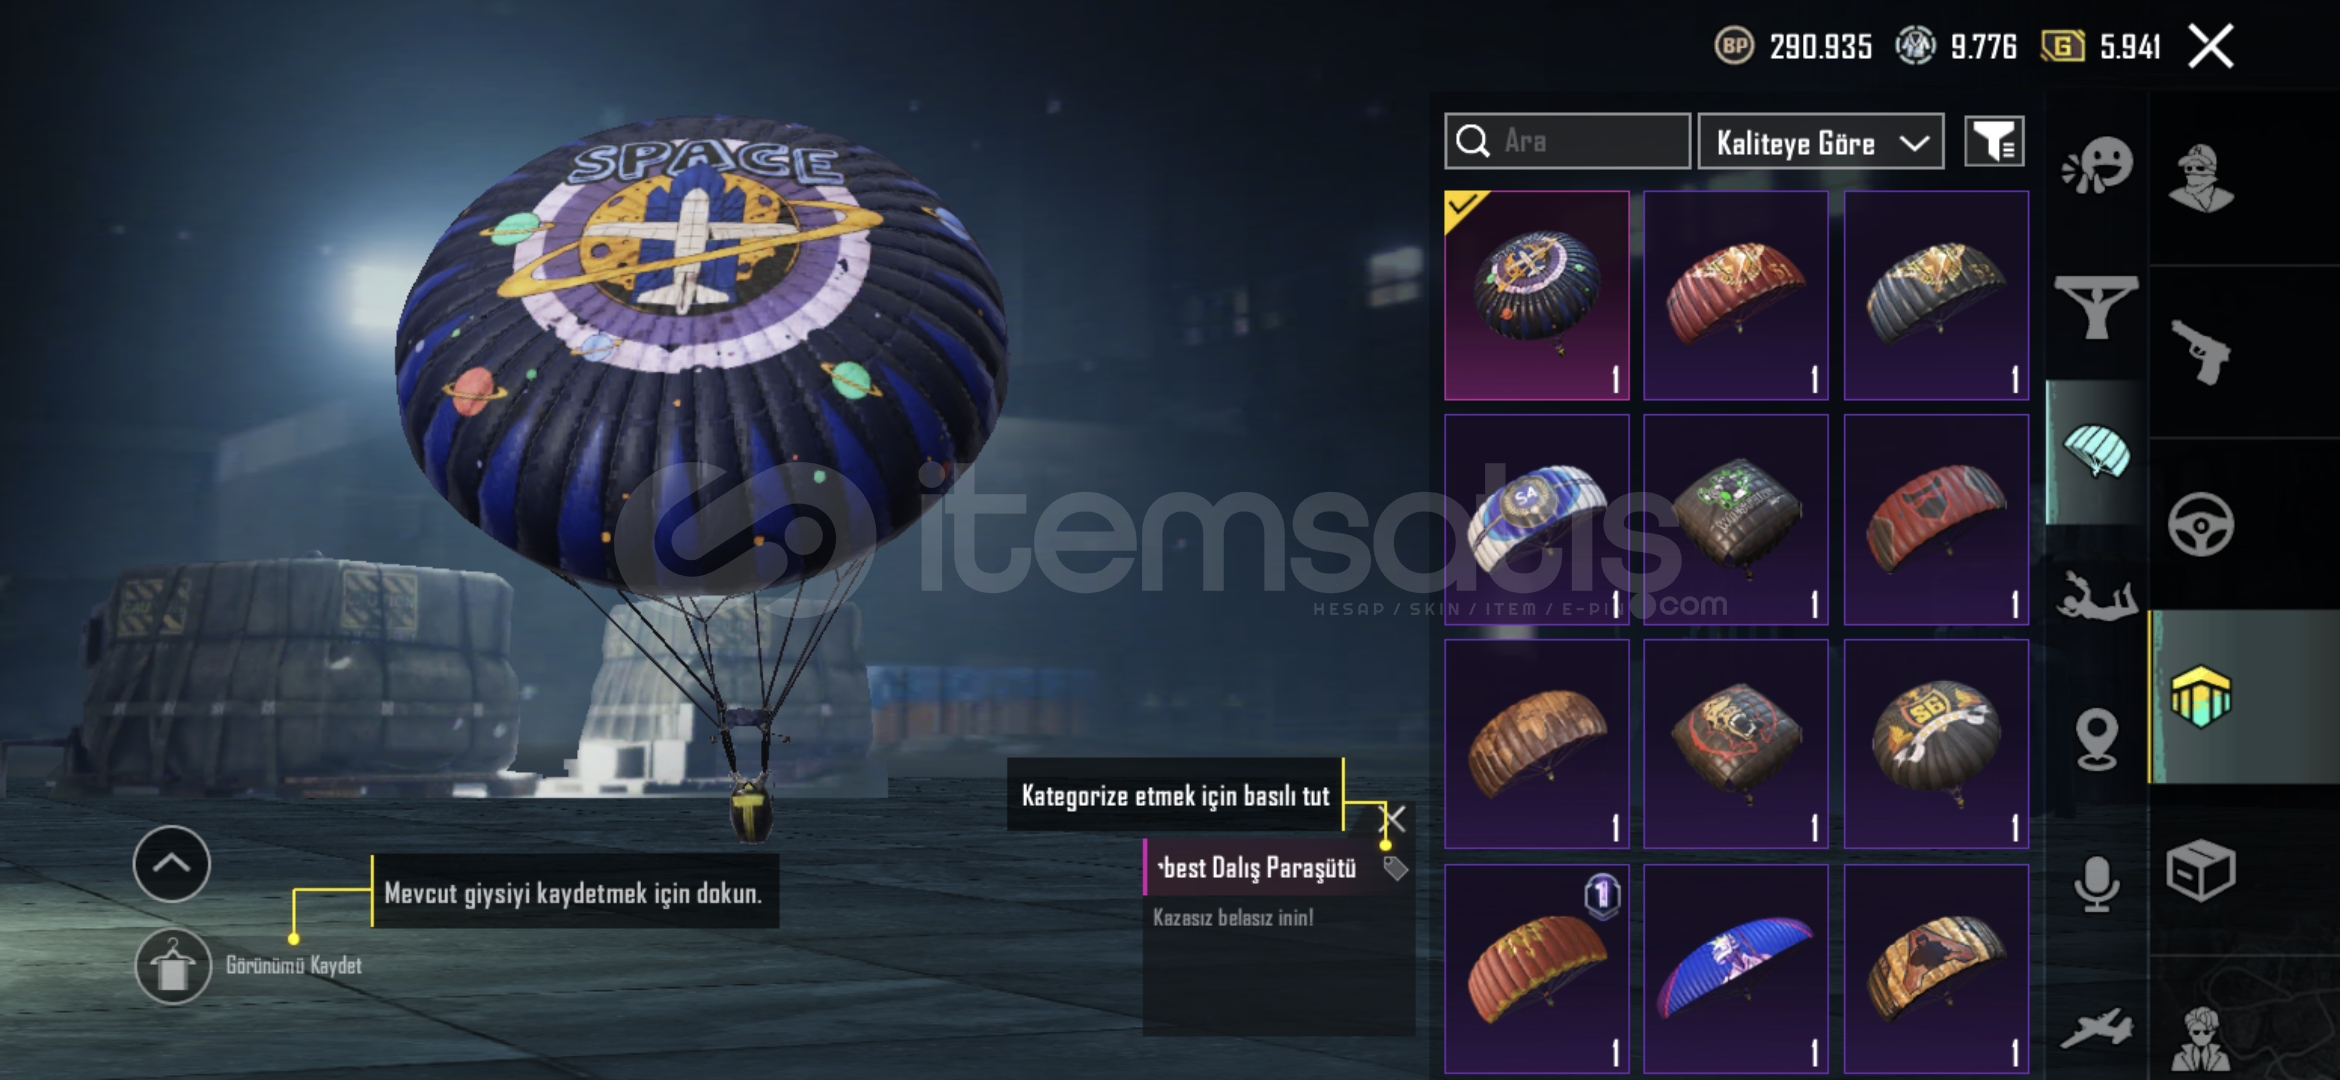Select the airplane skins category
This screenshot has height=1080, width=2340.
(2096, 1027)
